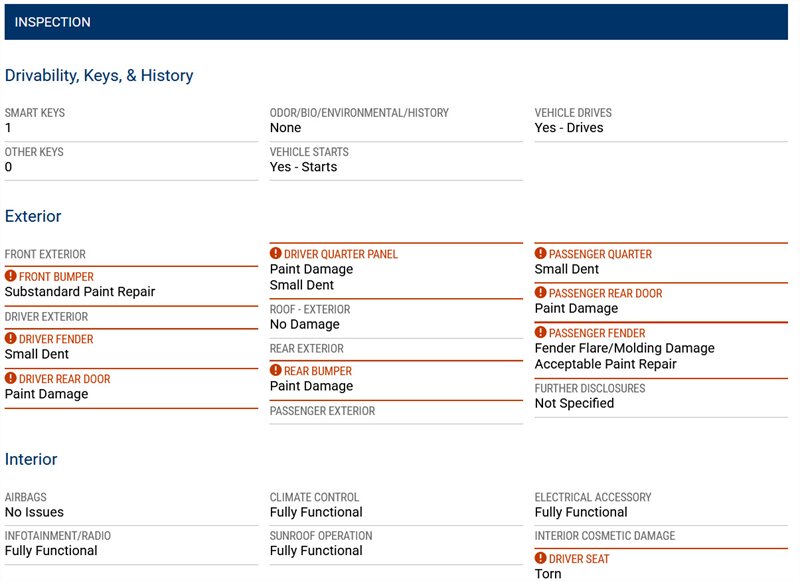Screen dimensions: 800x581
Task: Click Fender Flare/Molding Damage text
Action: [624, 348]
